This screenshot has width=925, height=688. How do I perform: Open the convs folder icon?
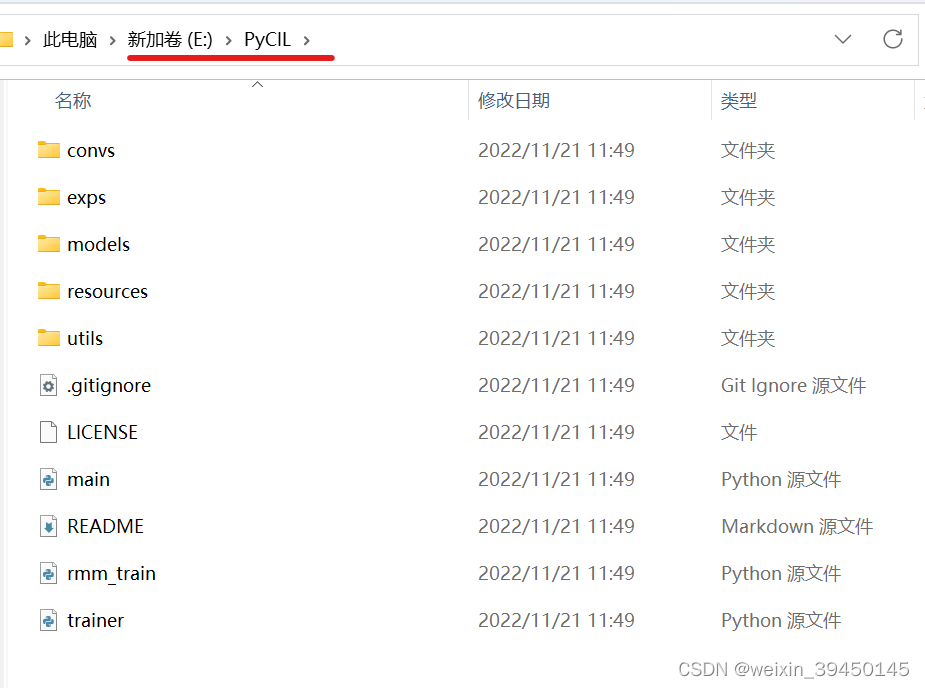point(48,150)
